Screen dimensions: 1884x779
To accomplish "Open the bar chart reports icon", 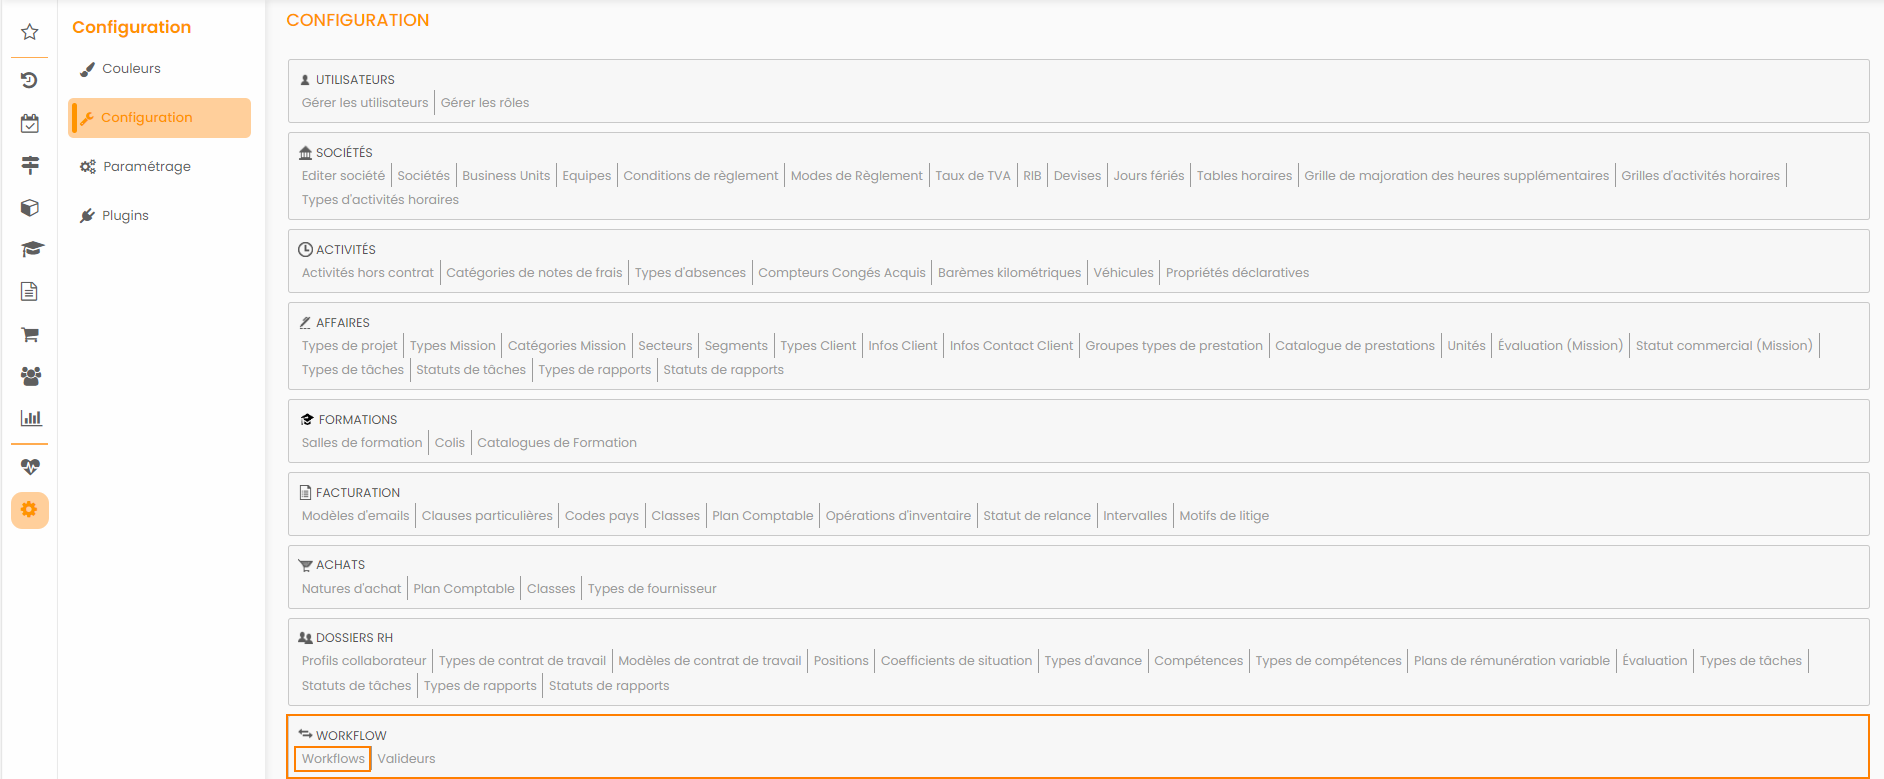I will pyautogui.click(x=30, y=418).
